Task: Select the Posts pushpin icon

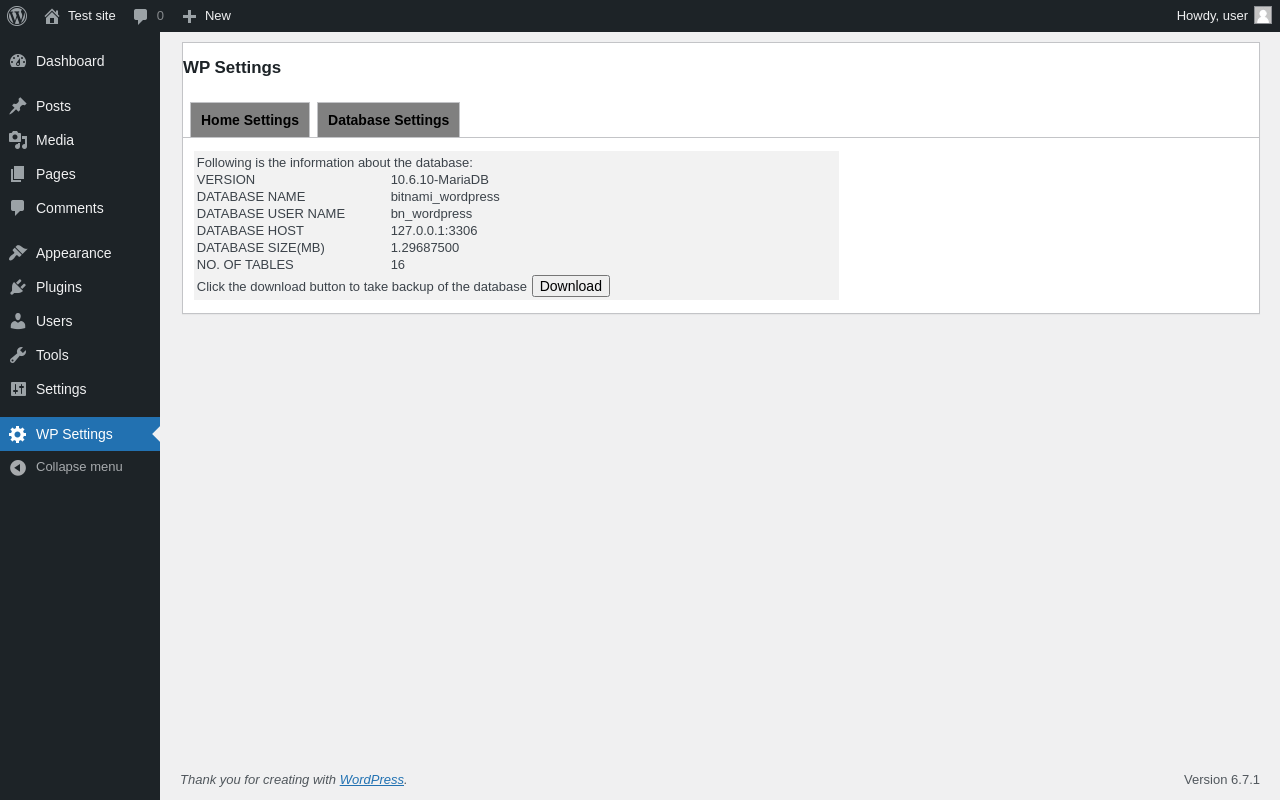Action: (x=18, y=106)
